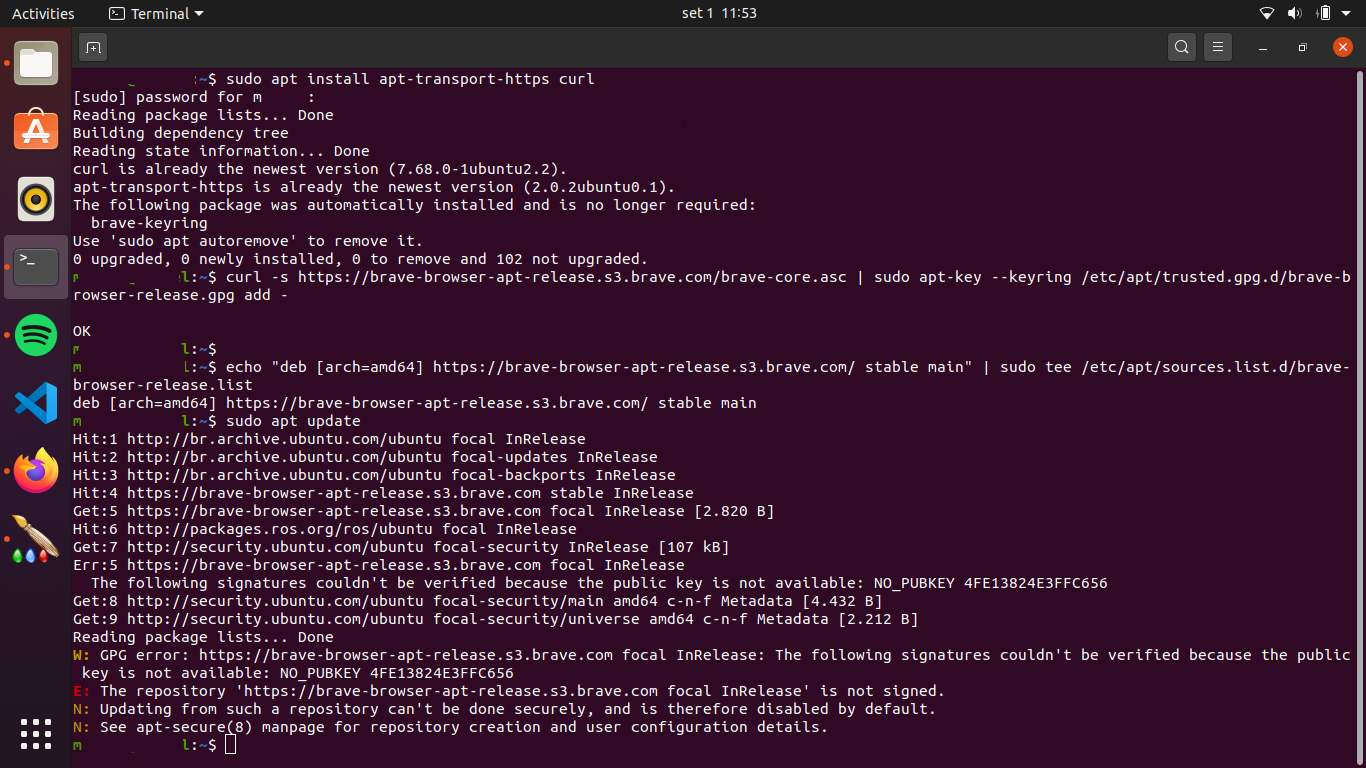The width and height of the screenshot is (1366, 768).
Task: Click the terminal vertical scrollbar
Action: pyautogui.click(x=1359, y=400)
